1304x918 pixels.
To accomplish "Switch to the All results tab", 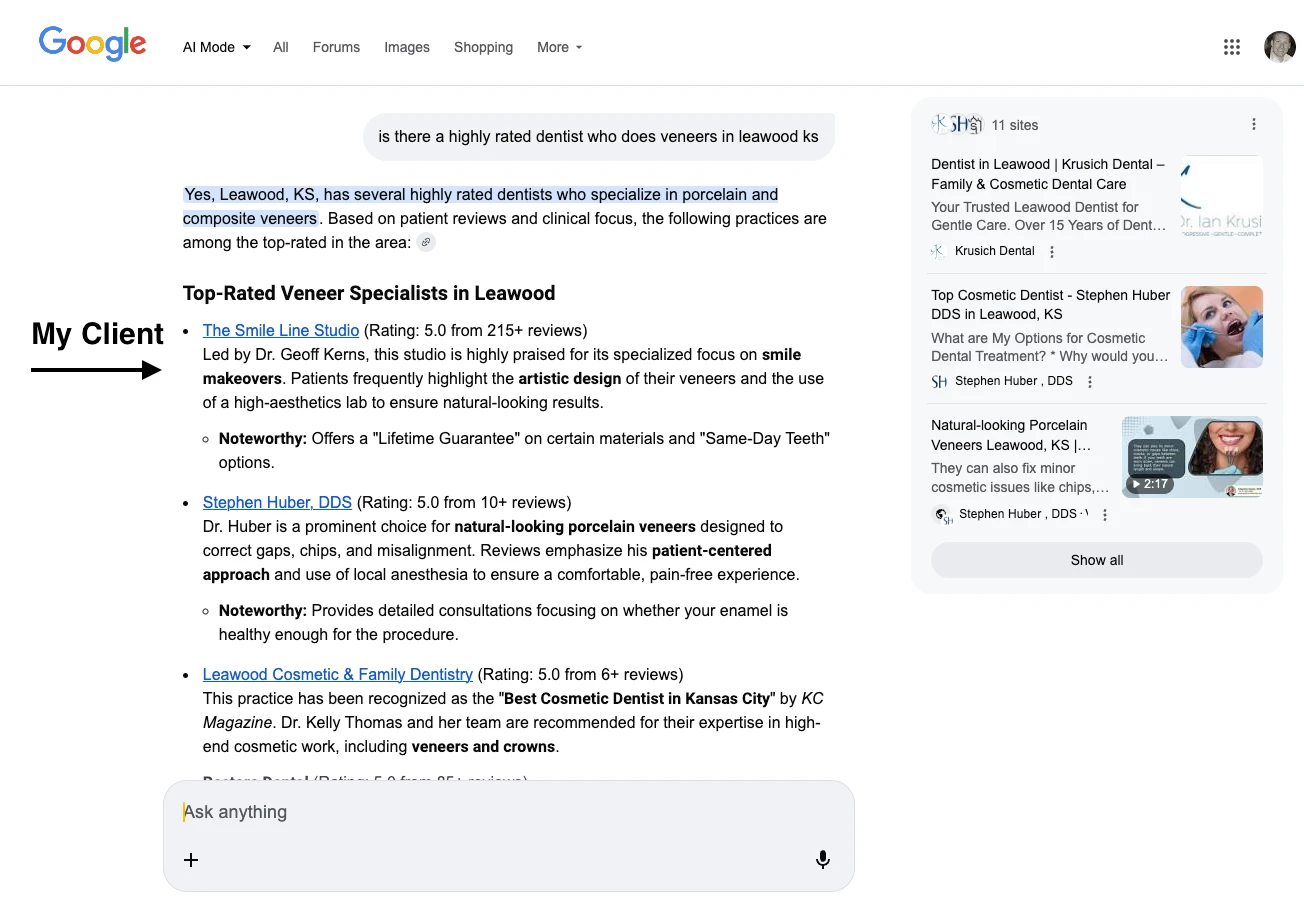I will pyautogui.click(x=281, y=47).
